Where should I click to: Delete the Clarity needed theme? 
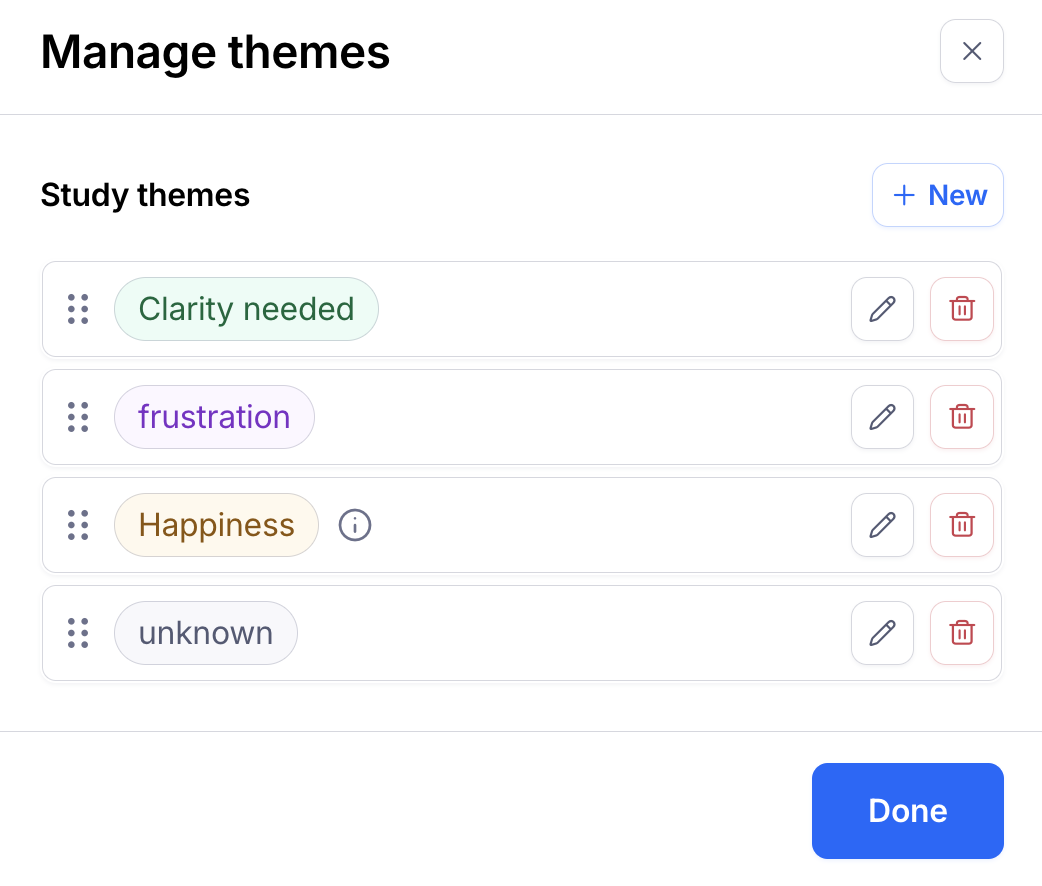coord(962,309)
